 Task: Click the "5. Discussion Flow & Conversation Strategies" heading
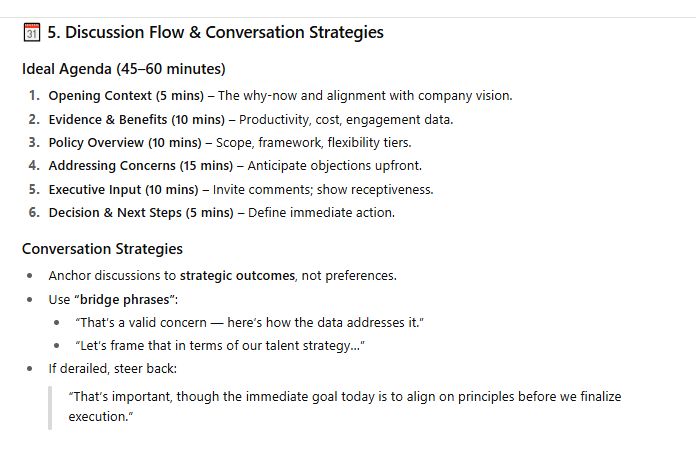pos(215,32)
